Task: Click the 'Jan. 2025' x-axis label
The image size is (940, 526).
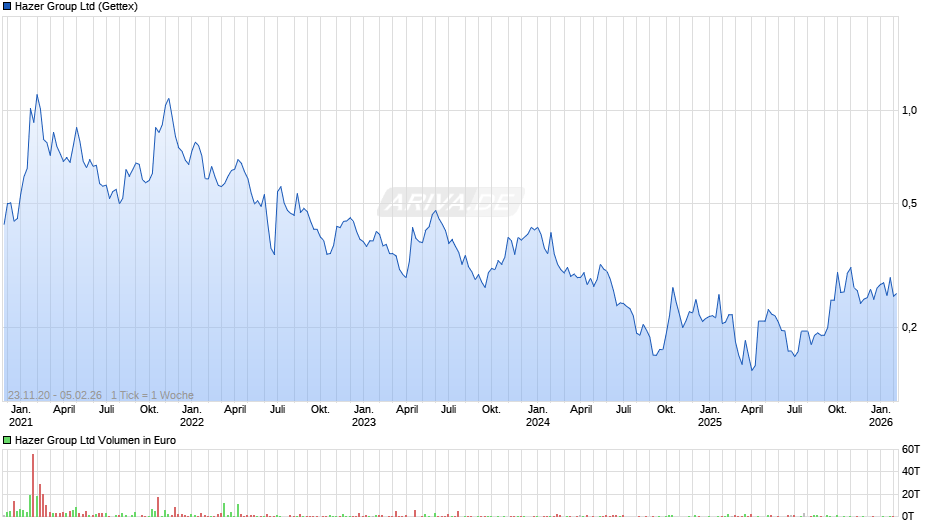Action: 710,416
